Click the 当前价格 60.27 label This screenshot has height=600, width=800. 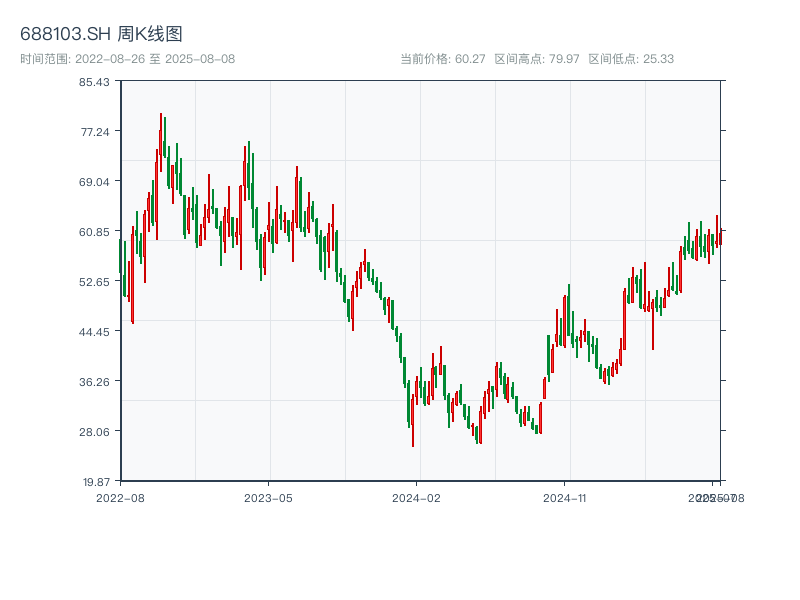pyautogui.click(x=442, y=59)
